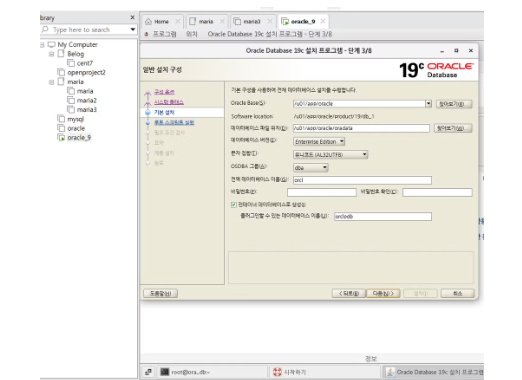Click the Oracle Base browse button

(454, 104)
